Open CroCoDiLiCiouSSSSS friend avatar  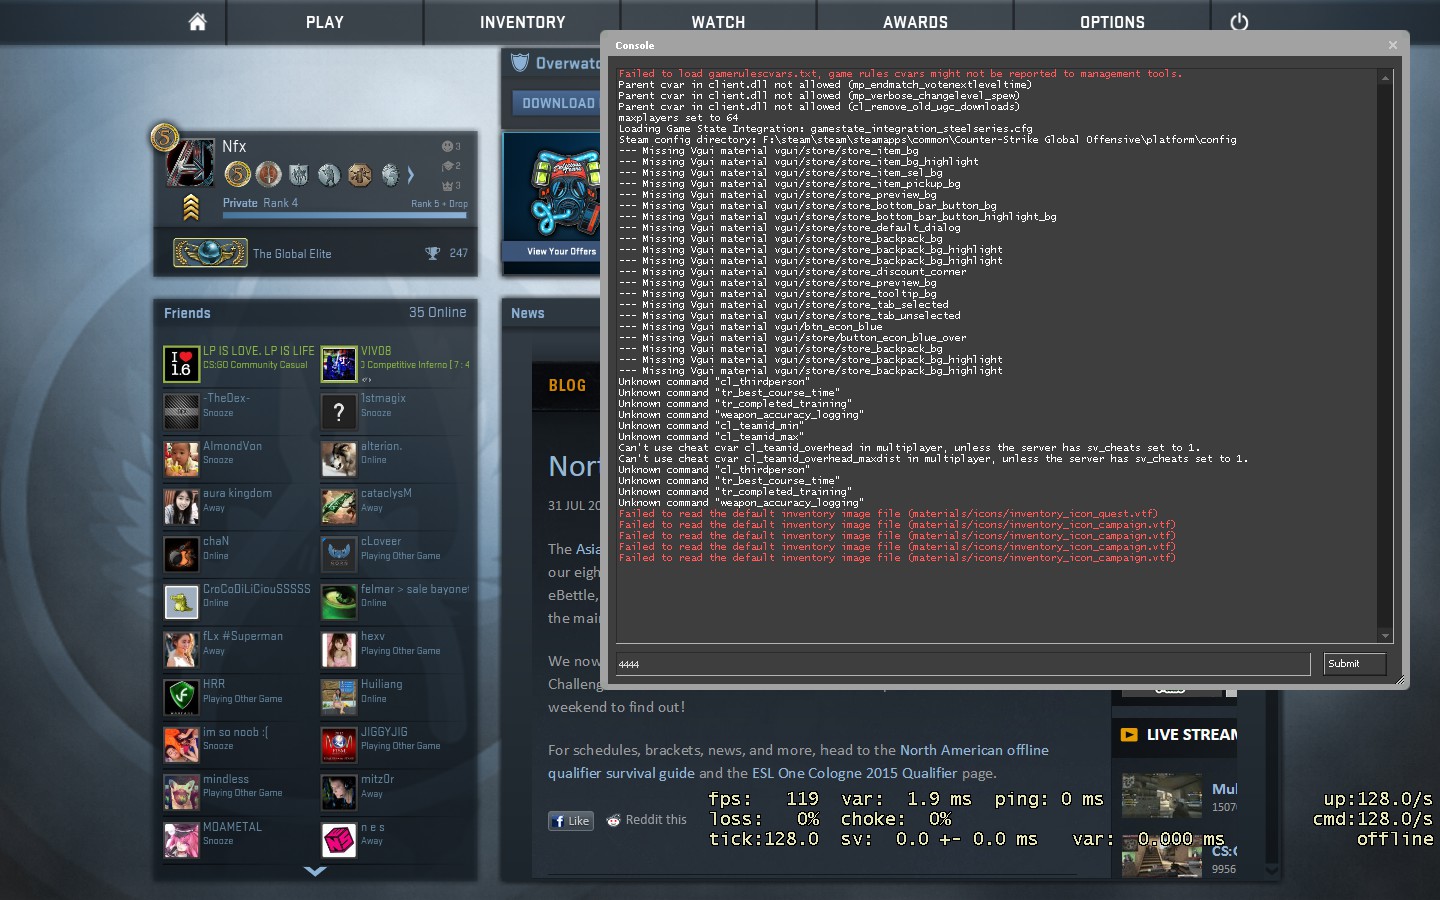181,602
